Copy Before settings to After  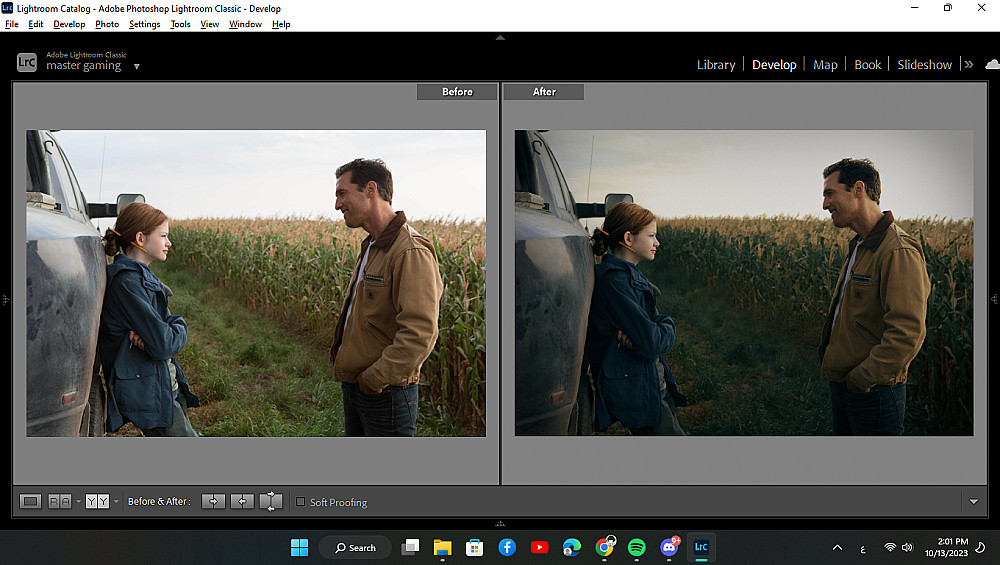(x=213, y=501)
